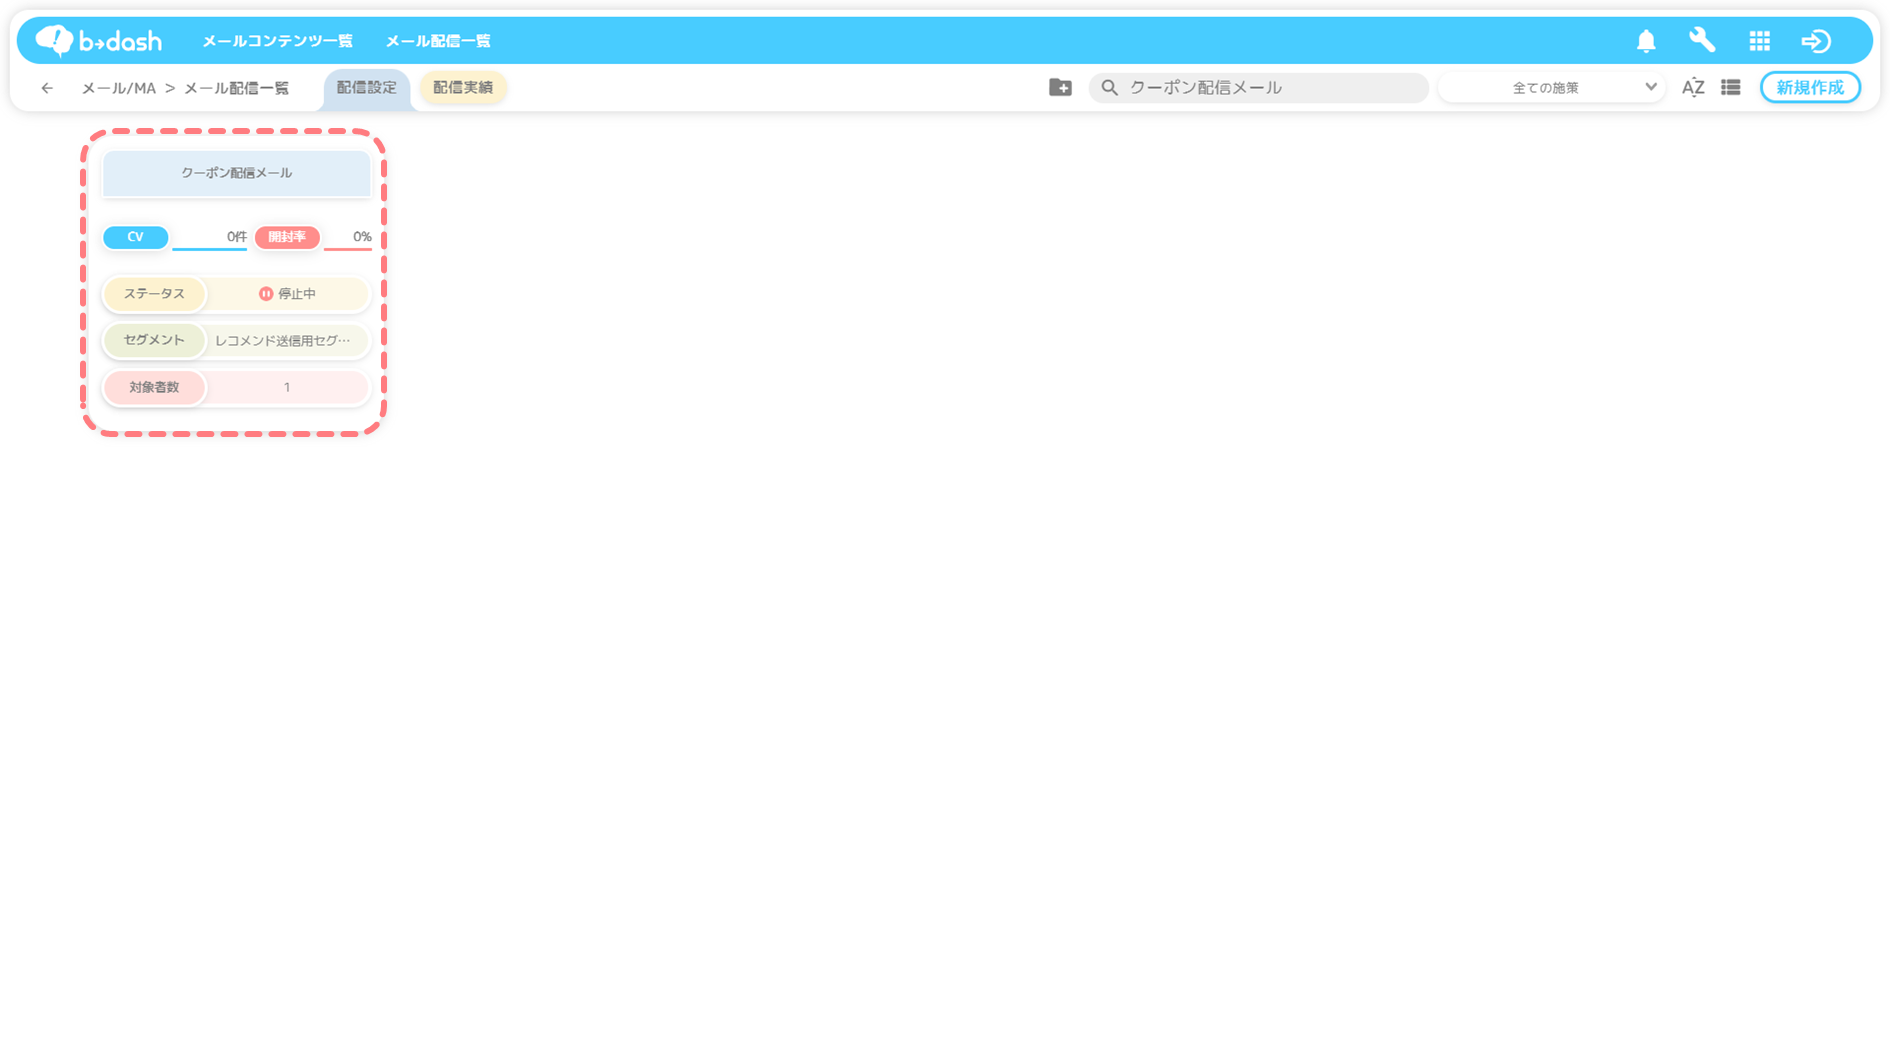Open the クーポン配信メール card title
1890x1063 pixels.
click(237, 173)
